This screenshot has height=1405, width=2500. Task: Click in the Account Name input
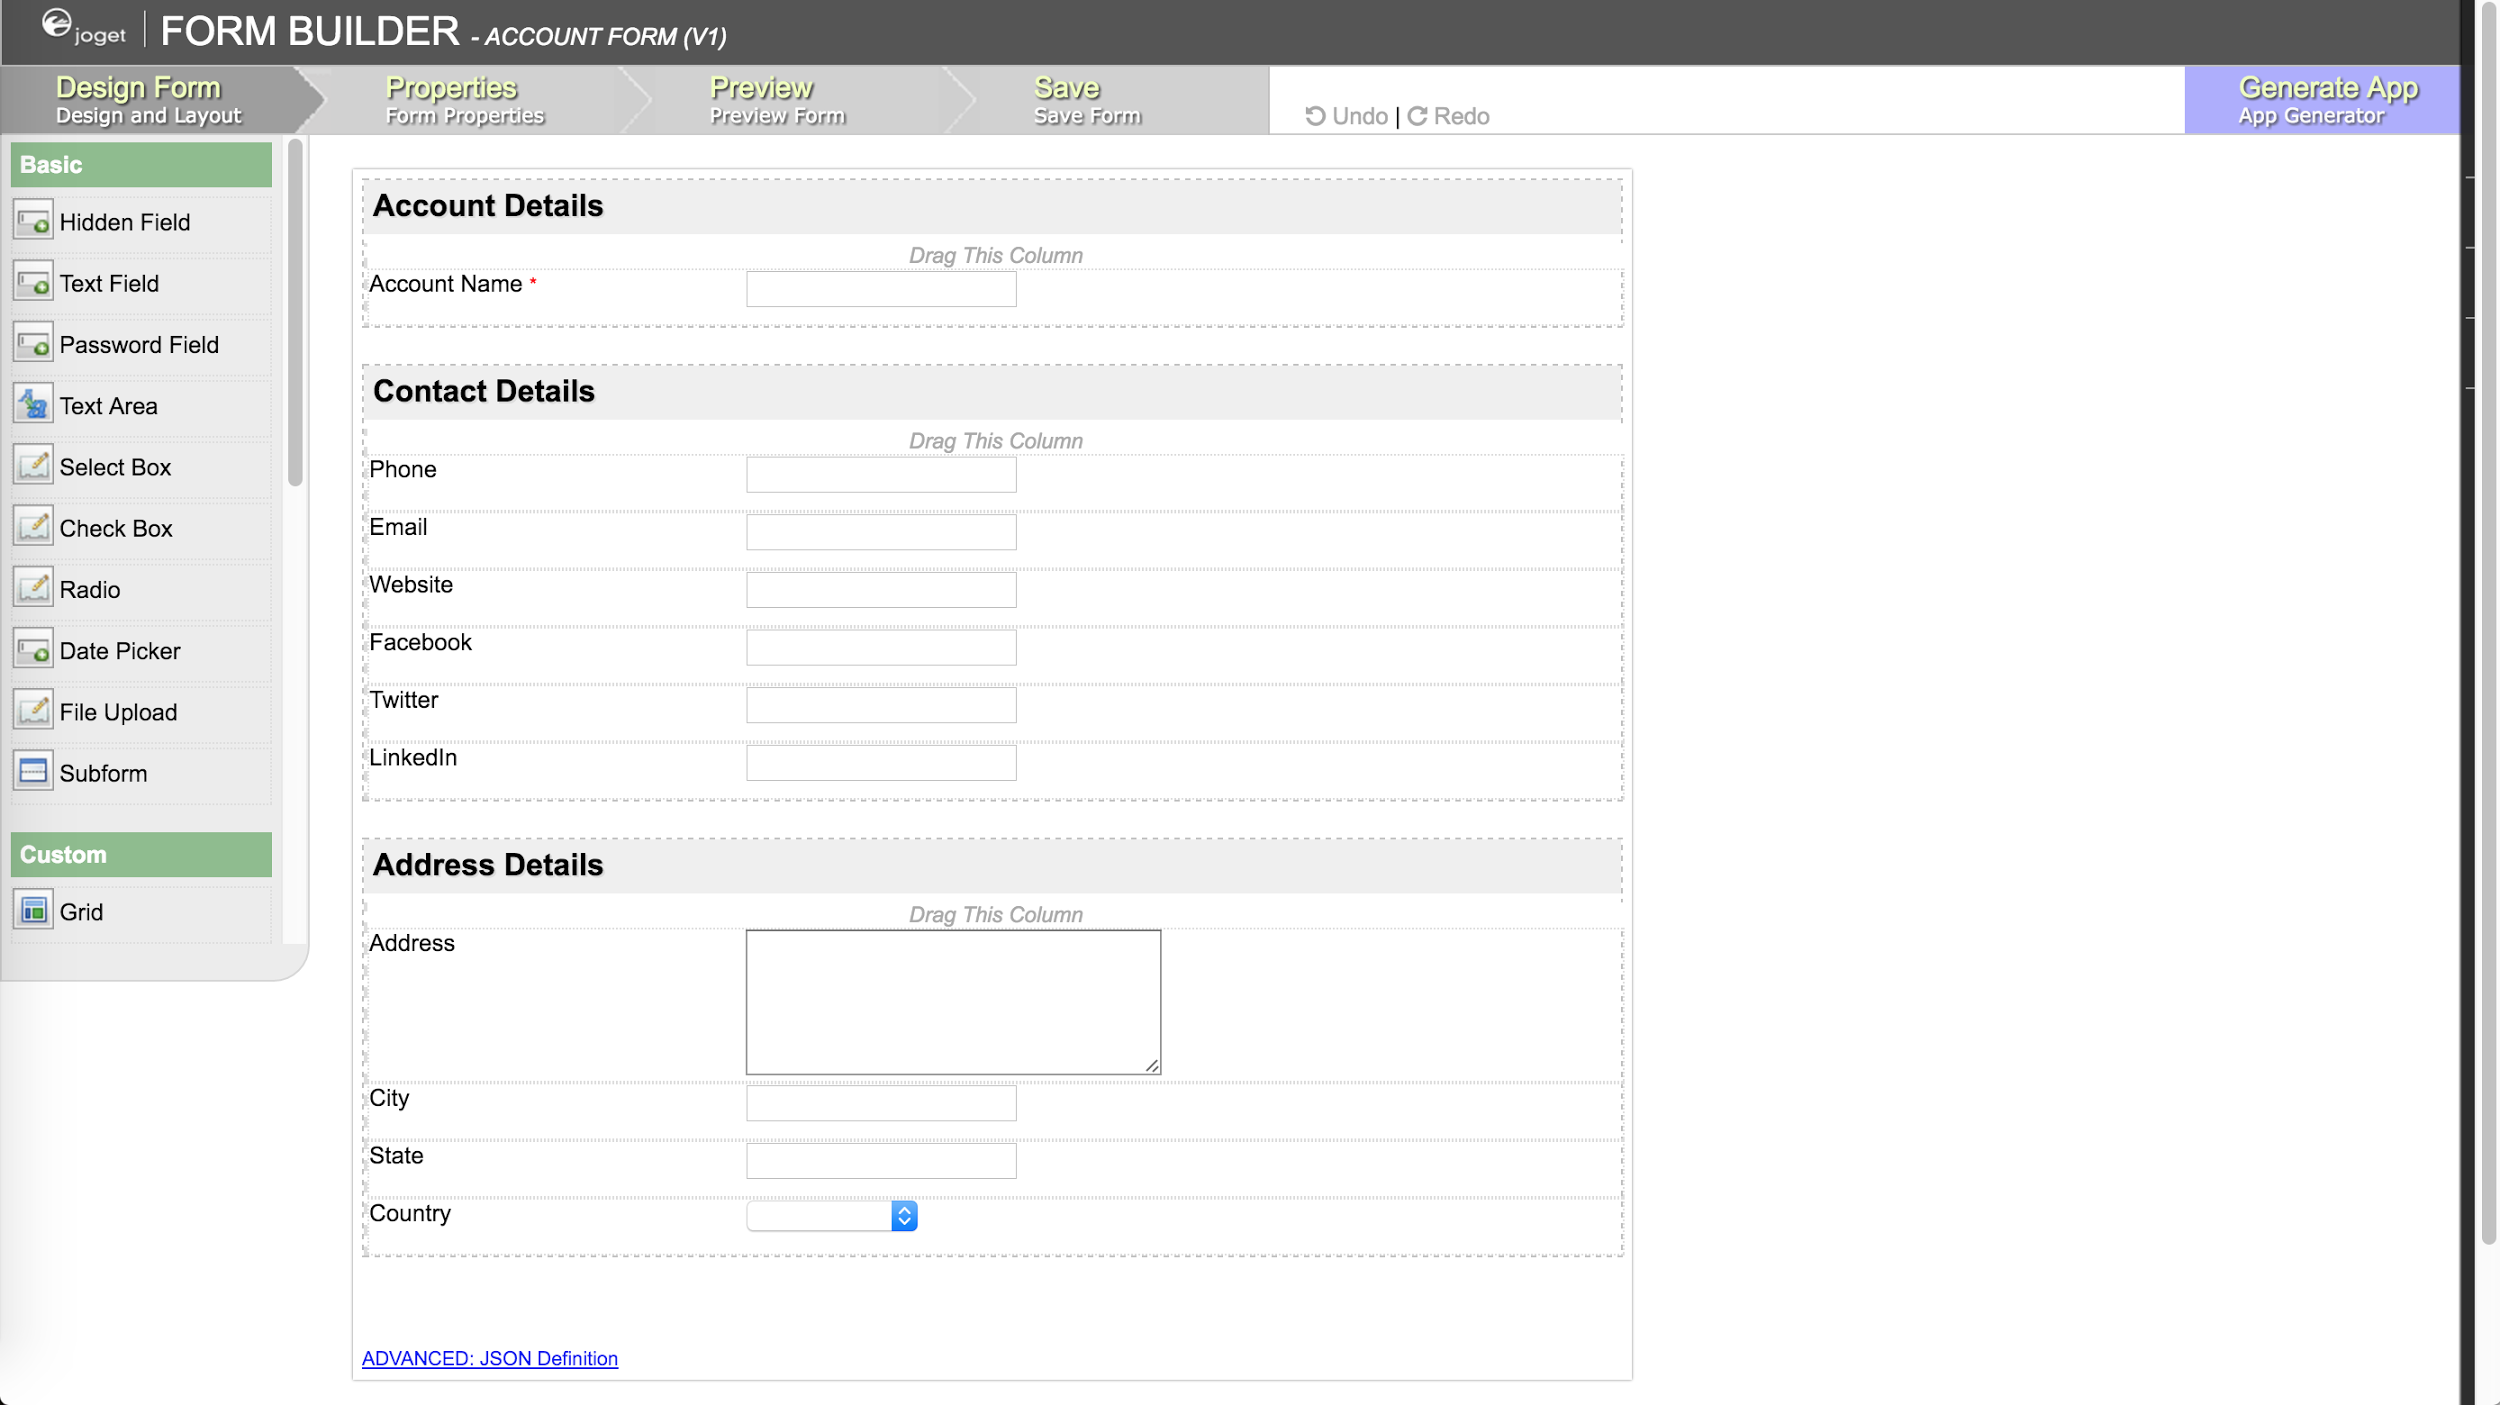[881, 289]
